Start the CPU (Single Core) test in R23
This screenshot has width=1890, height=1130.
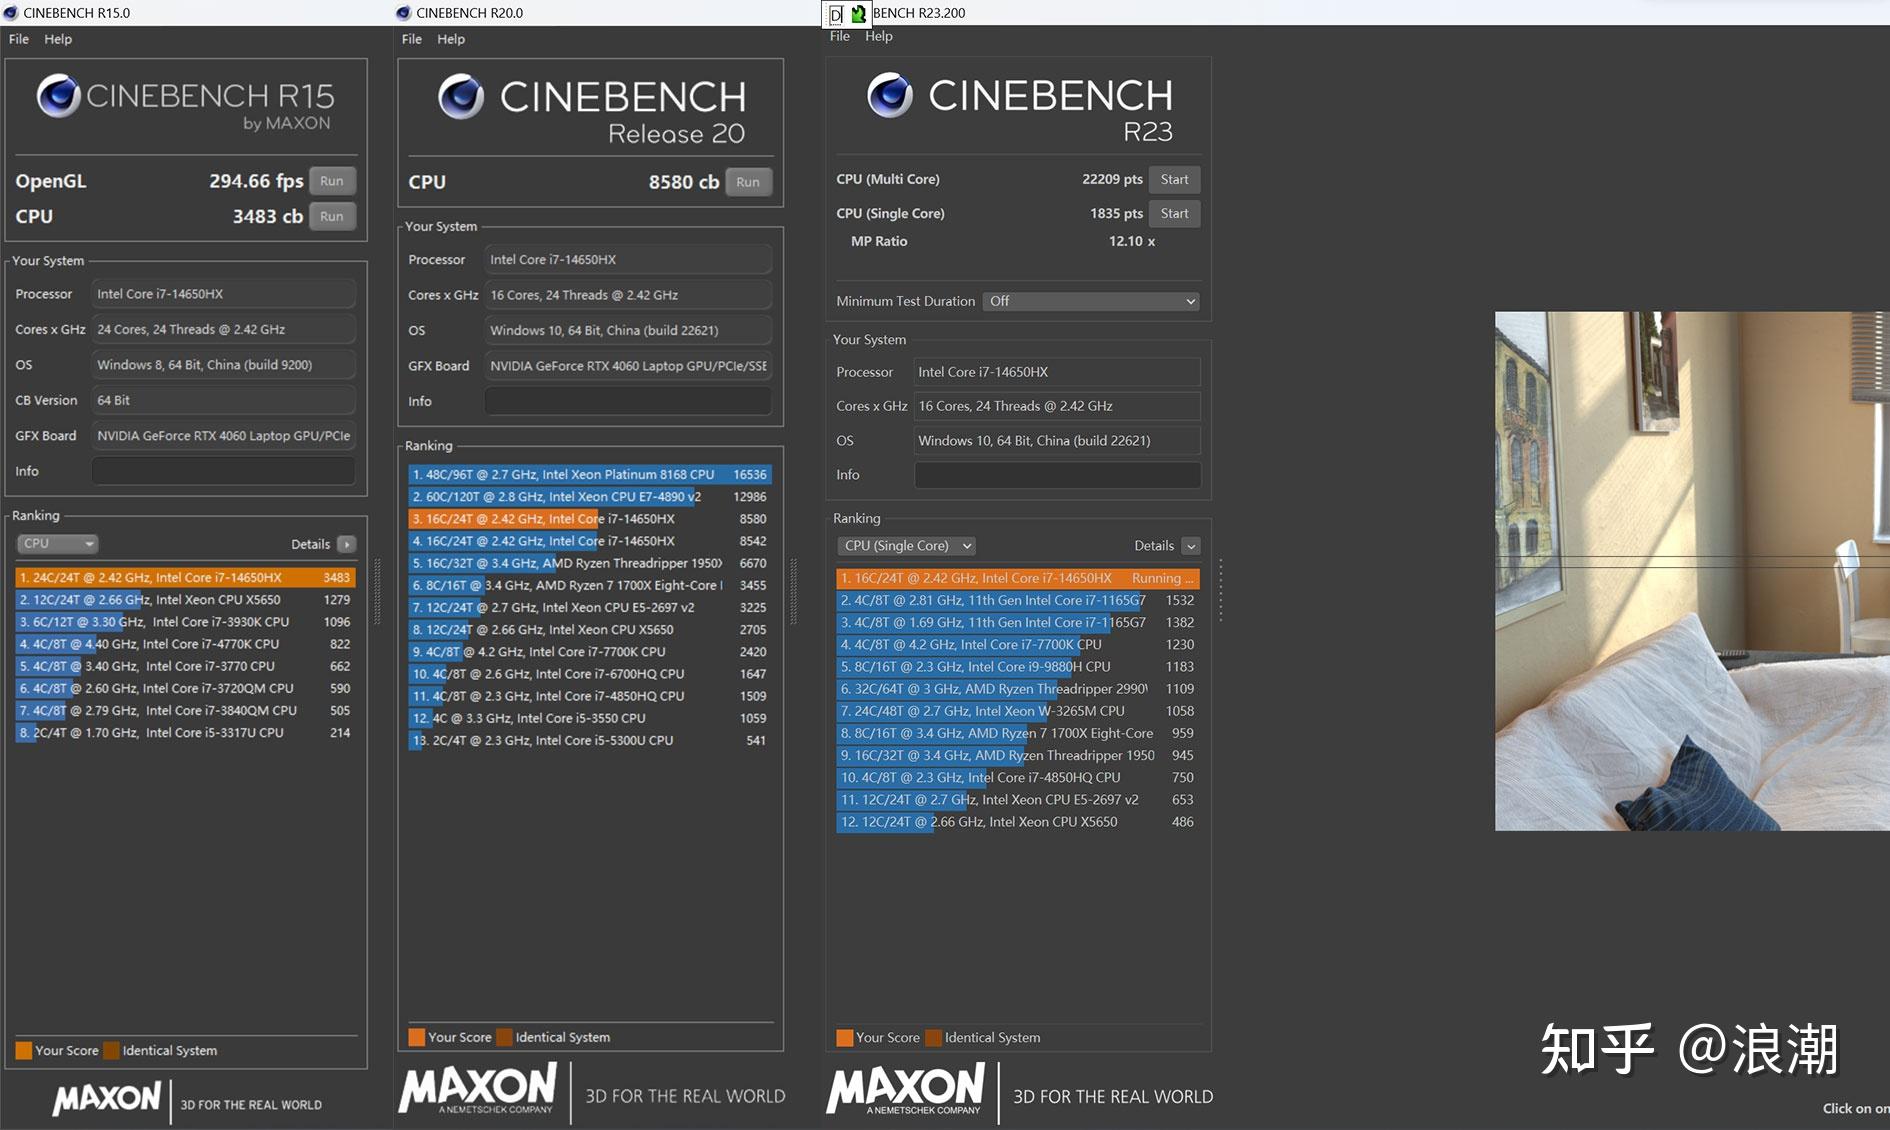click(1174, 213)
